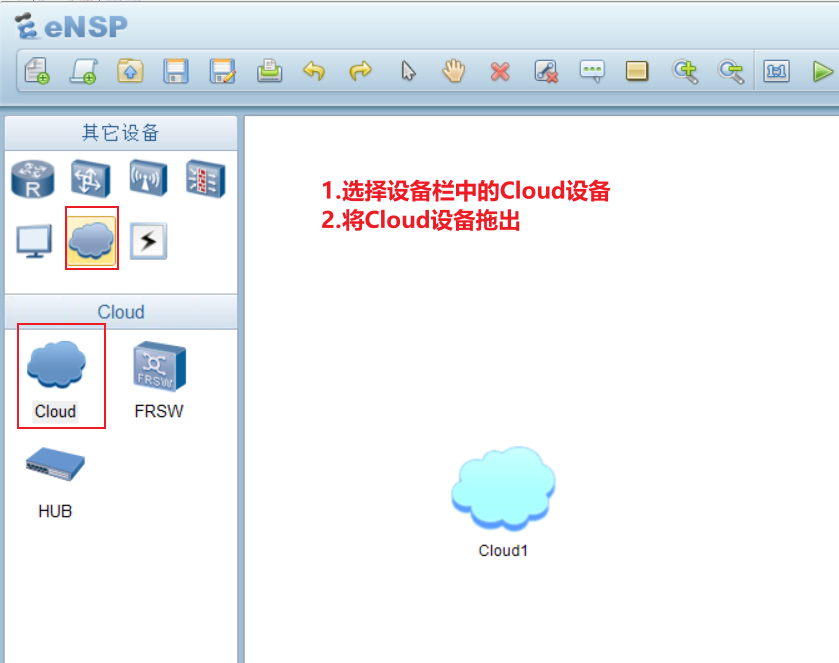
Task: Select Cloud1 device on canvas
Action: [x=503, y=489]
